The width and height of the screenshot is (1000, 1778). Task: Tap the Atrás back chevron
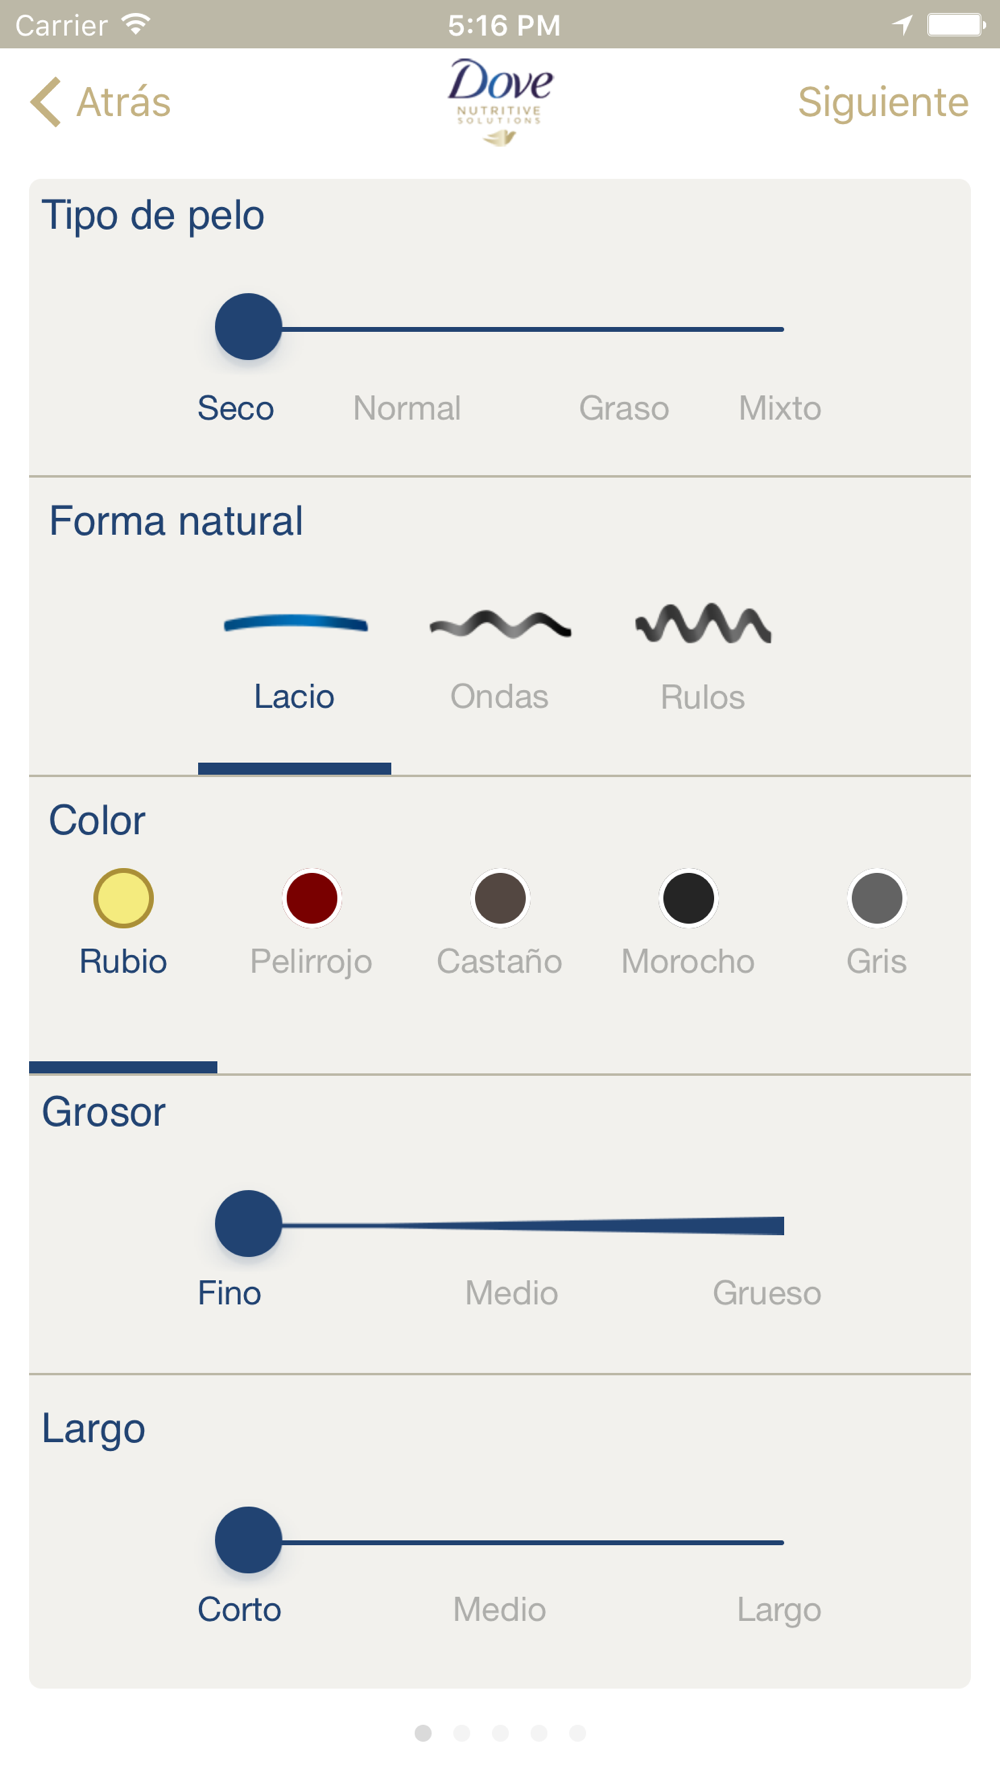click(x=46, y=102)
